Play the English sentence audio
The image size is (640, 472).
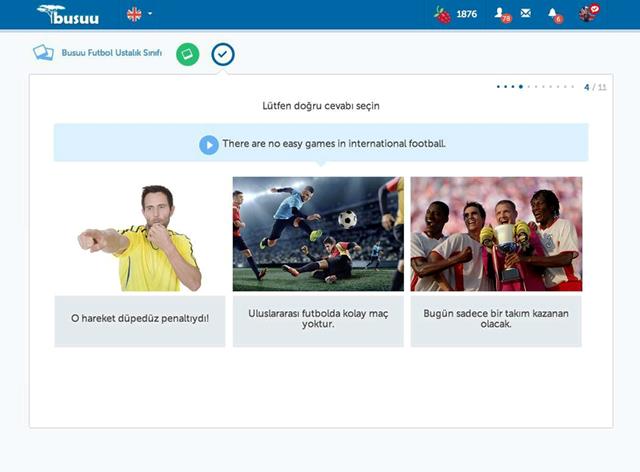tap(209, 145)
